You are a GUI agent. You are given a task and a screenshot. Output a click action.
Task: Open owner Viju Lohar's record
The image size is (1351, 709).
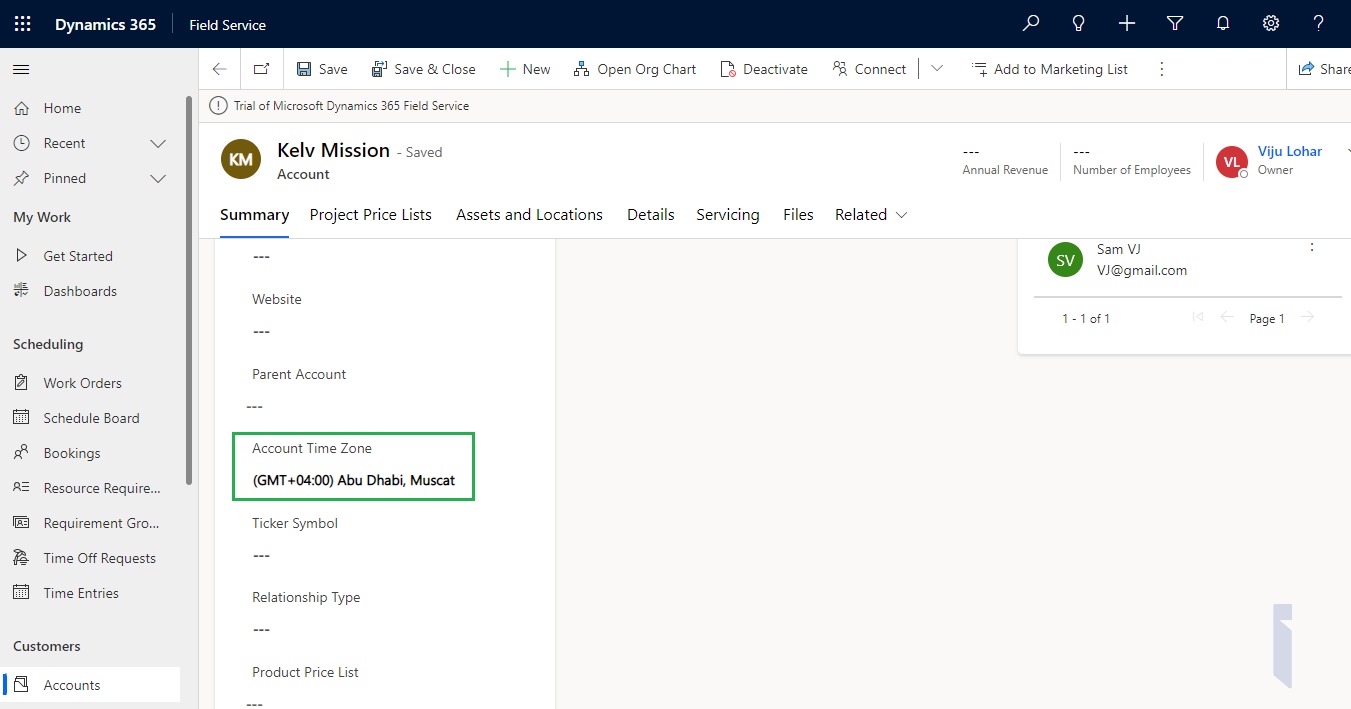1289,151
